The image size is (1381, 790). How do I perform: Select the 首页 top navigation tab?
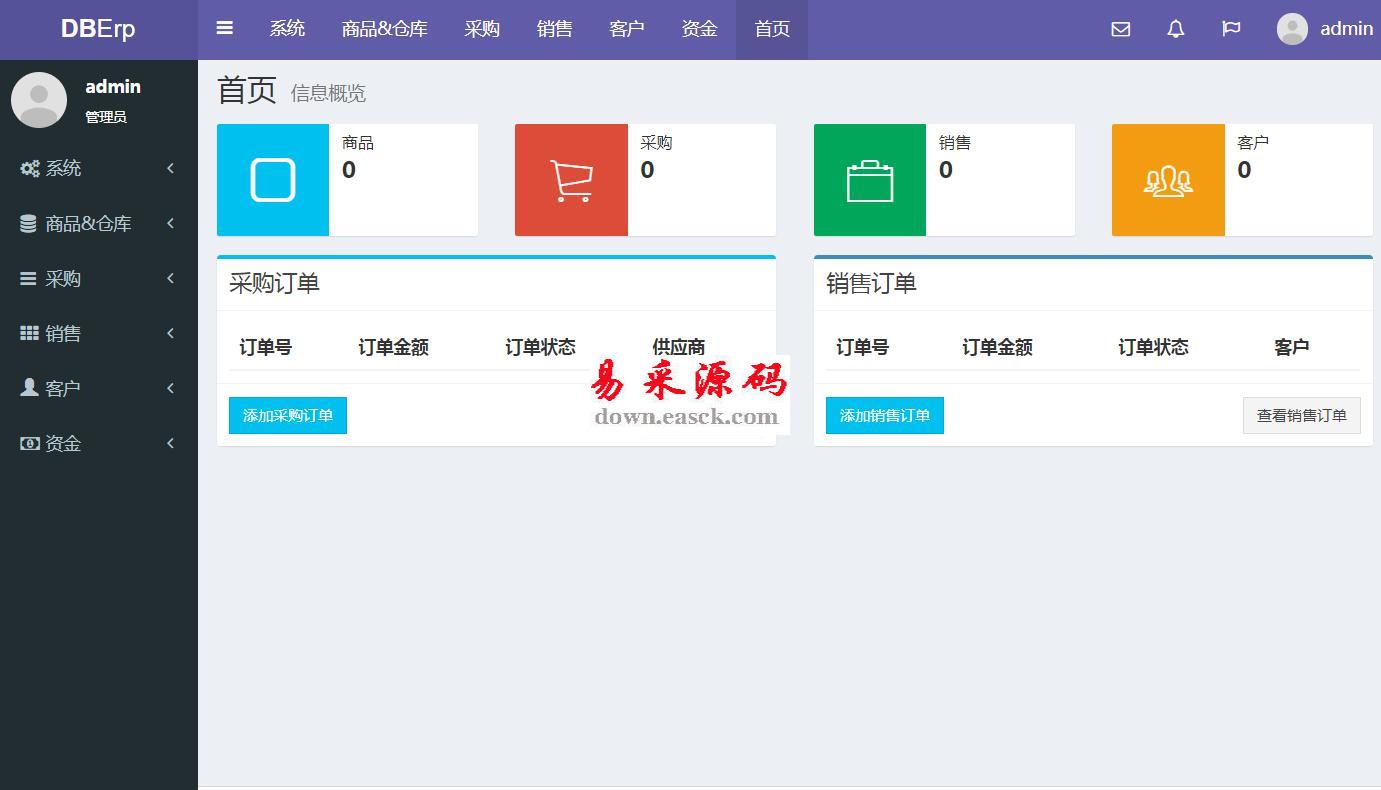[772, 29]
